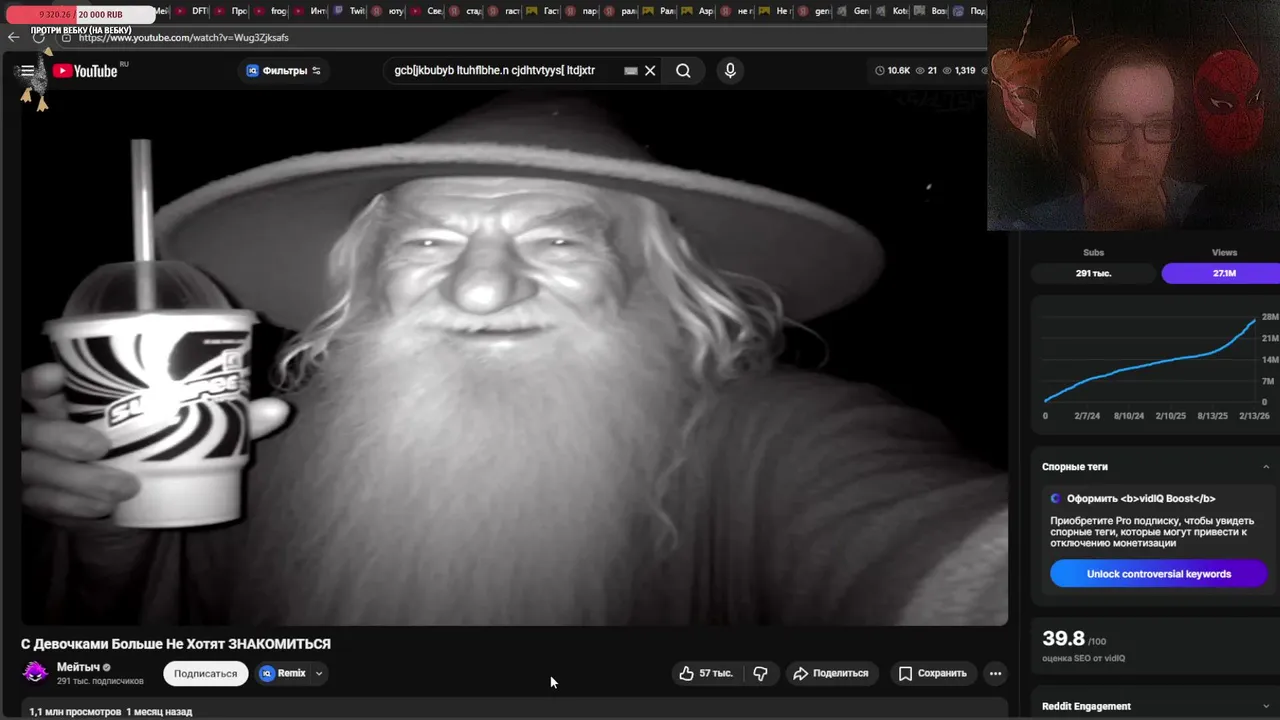Expand the Reddit Engagement section
The image size is (1280, 720).
point(1266,707)
